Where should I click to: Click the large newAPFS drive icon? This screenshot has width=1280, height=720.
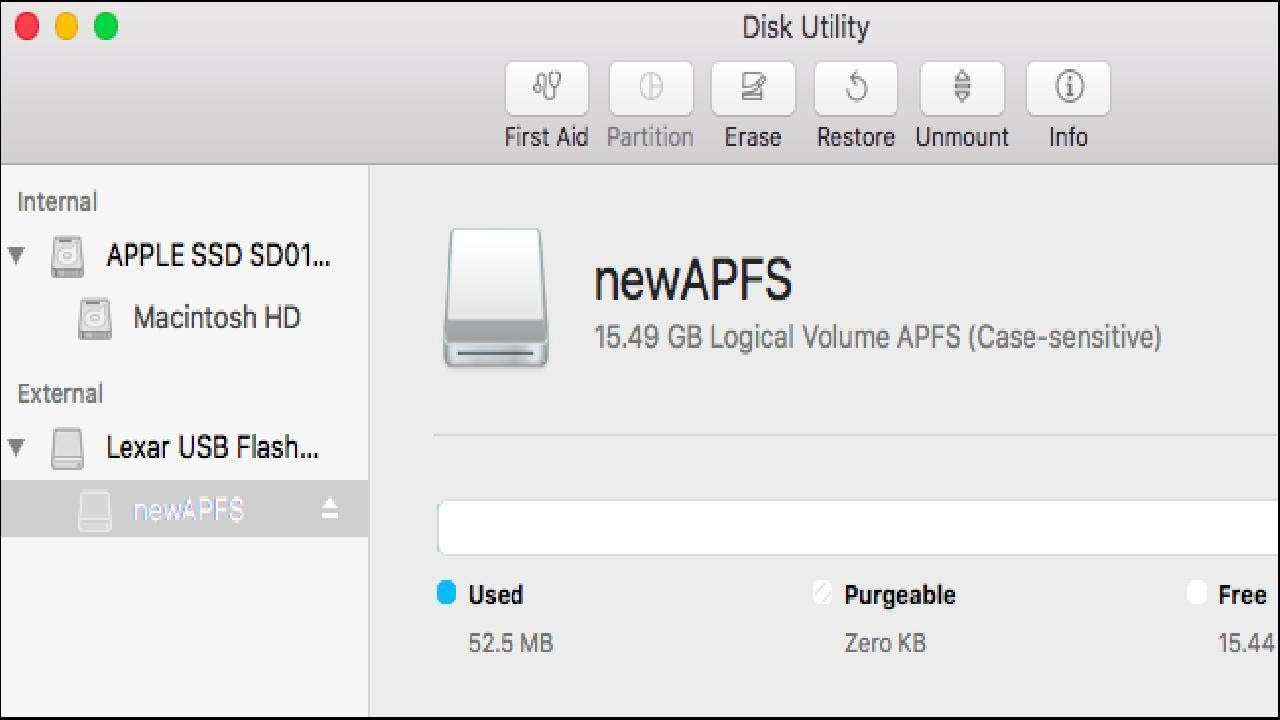pyautogui.click(x=496, y=298)
